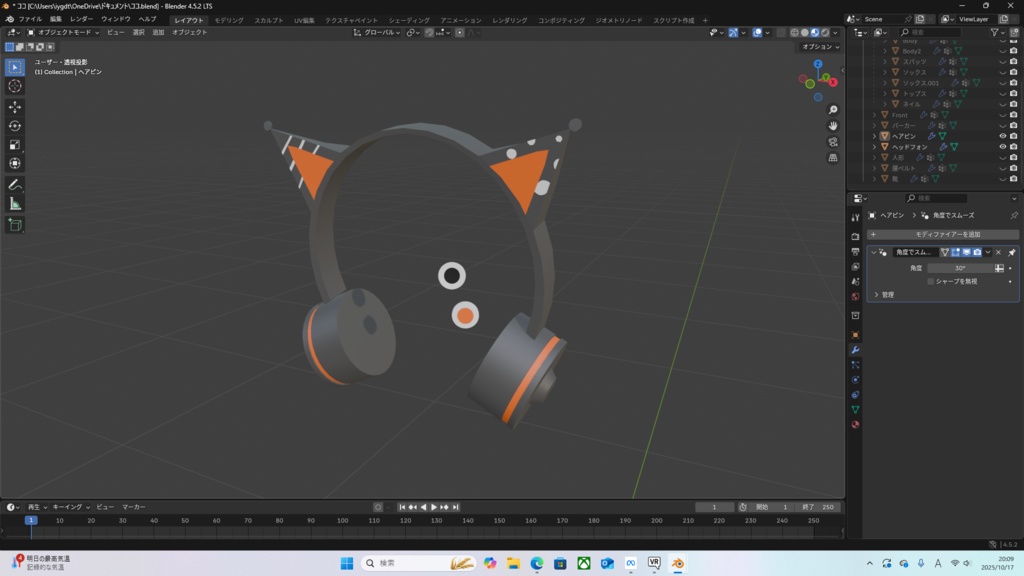Viewport: 1024px width, 576px height.
Task: Open the Object Data mesh properties tab
Action: 856,409
